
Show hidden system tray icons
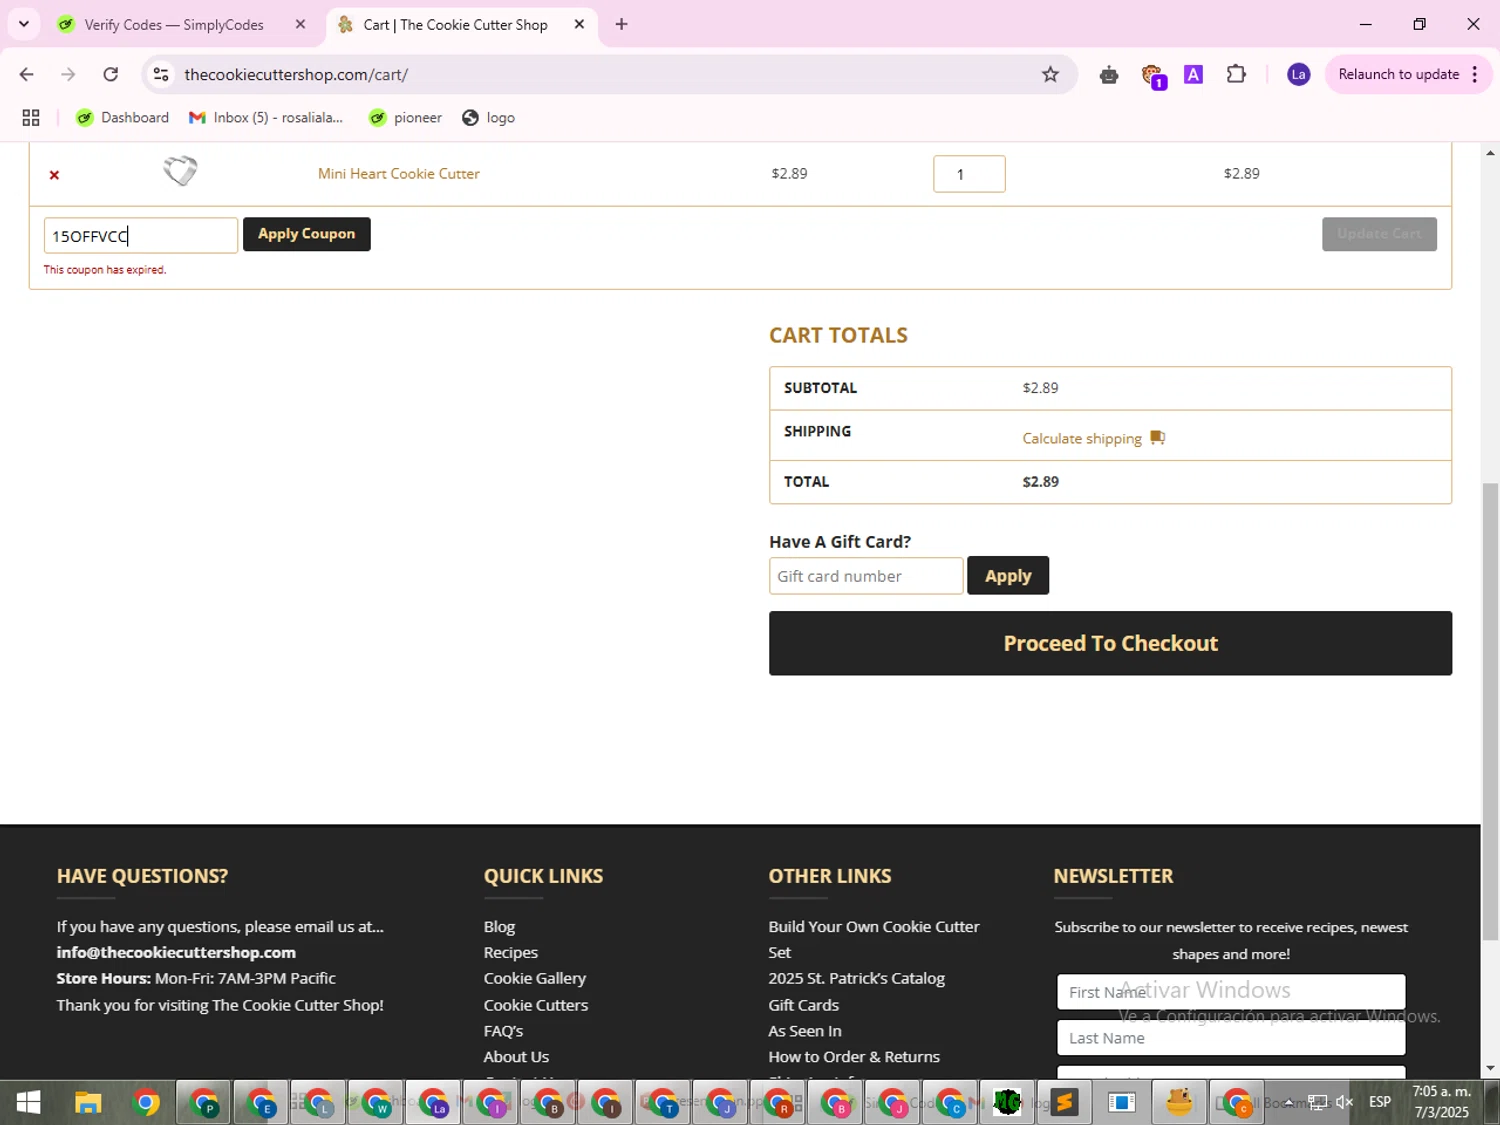tap(1289, 1102)
